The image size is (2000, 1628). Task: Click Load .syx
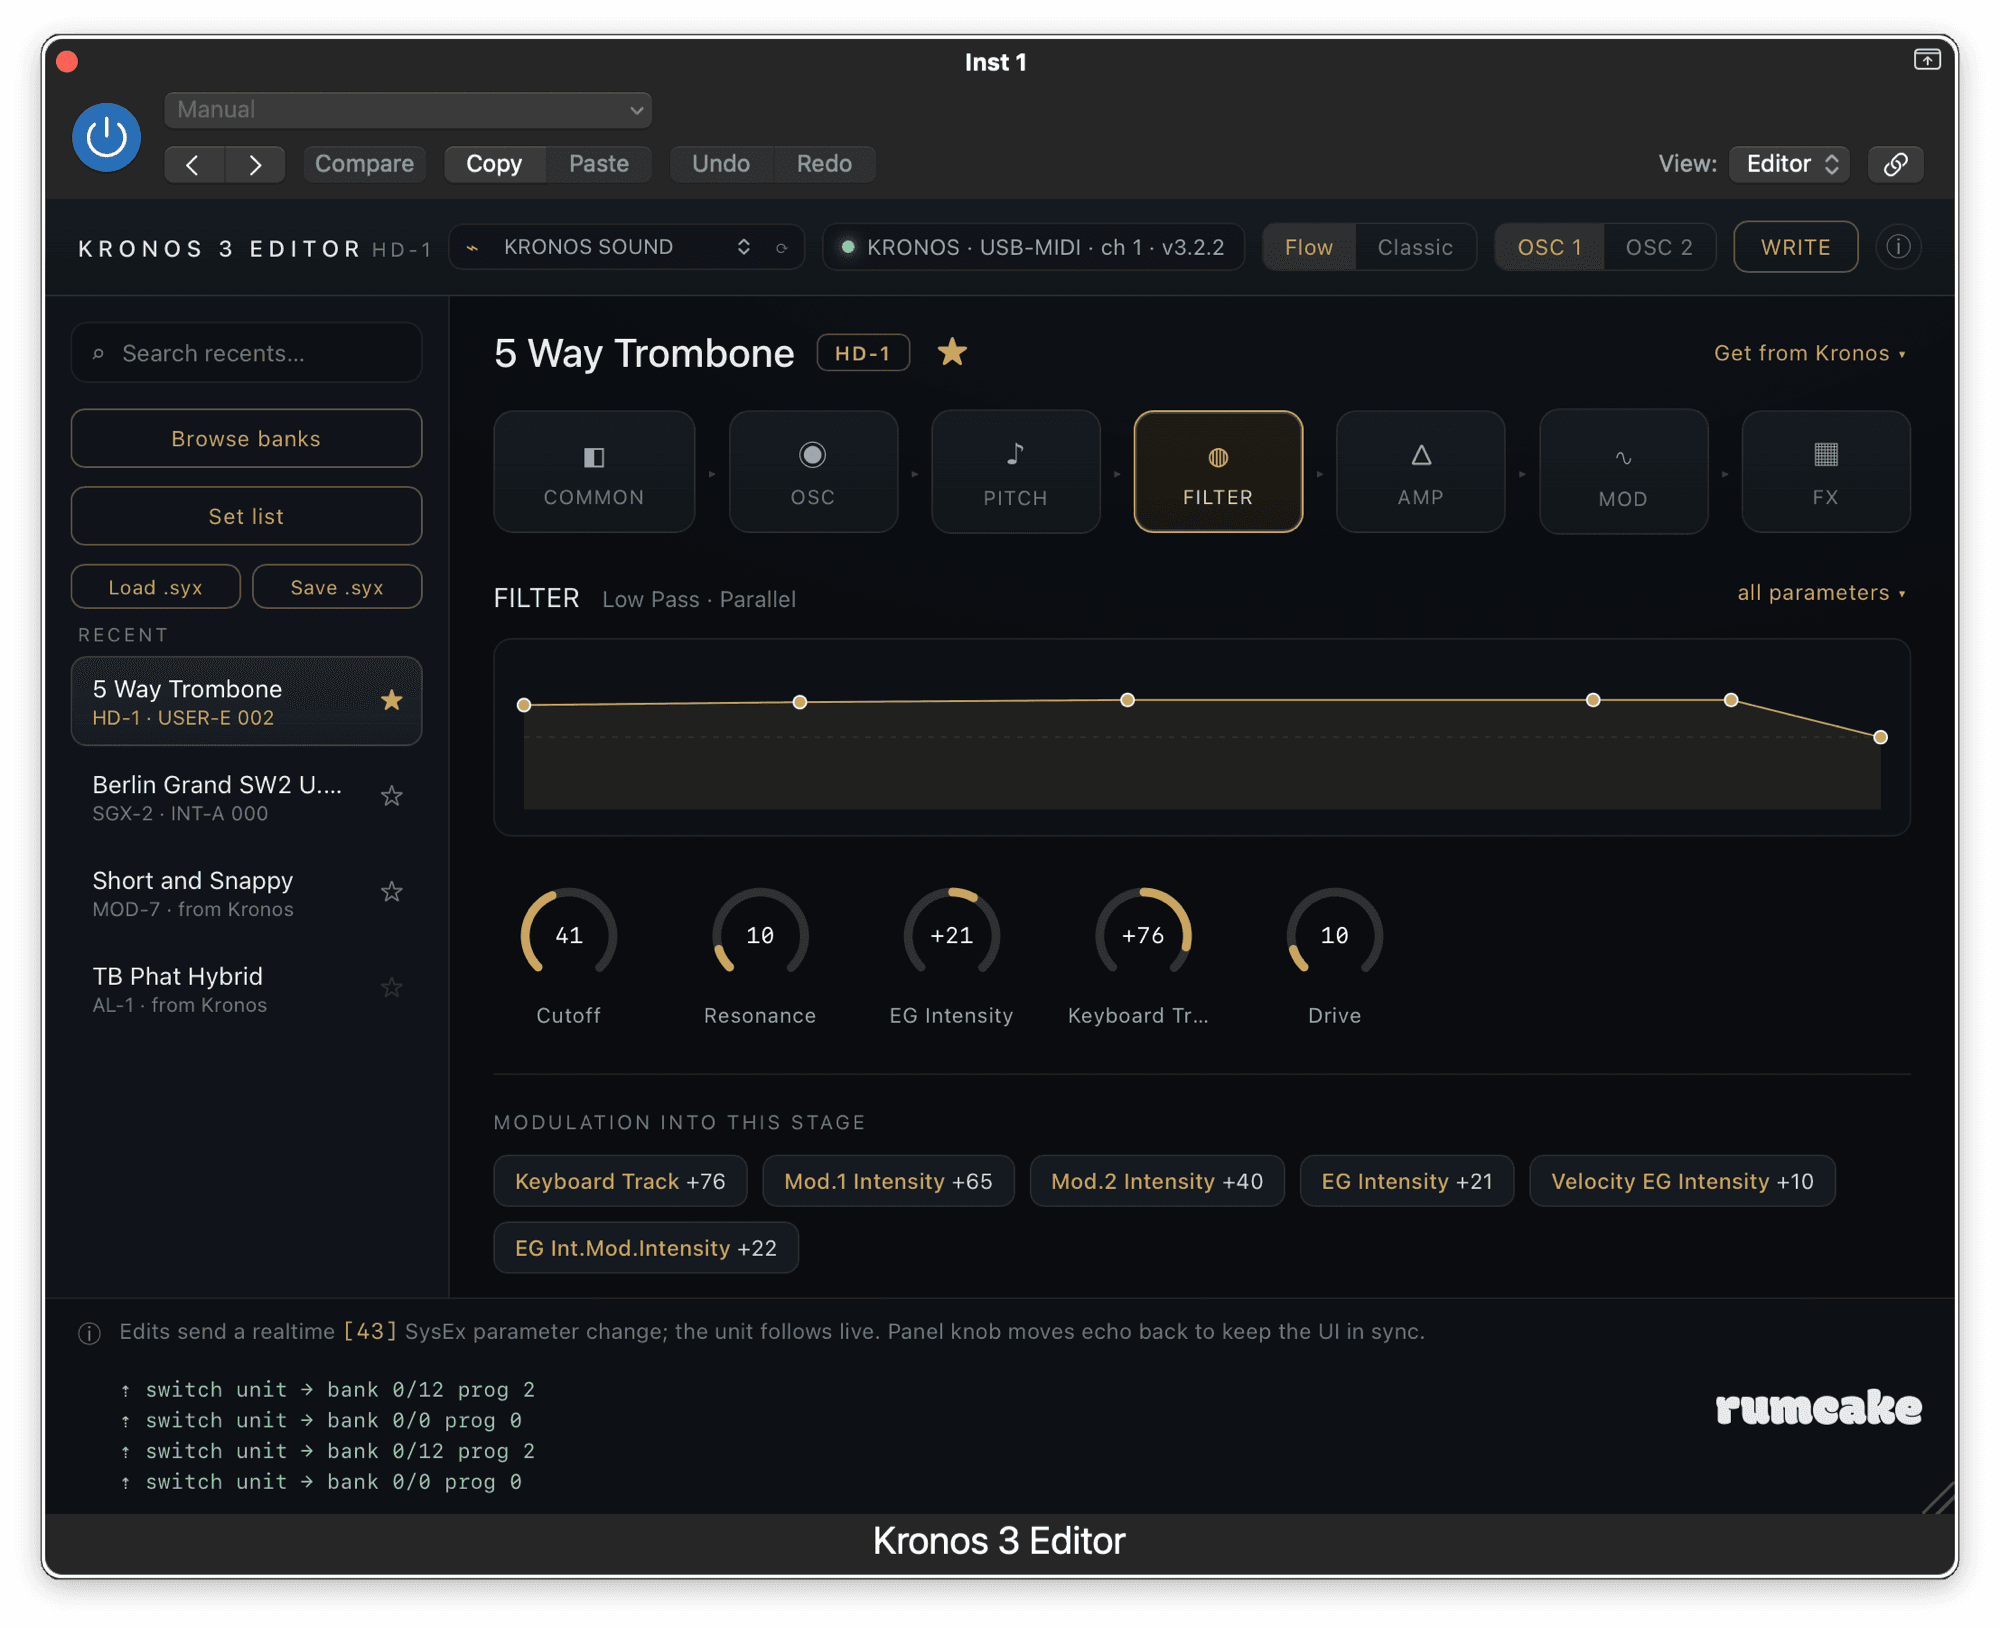point(155,587)
